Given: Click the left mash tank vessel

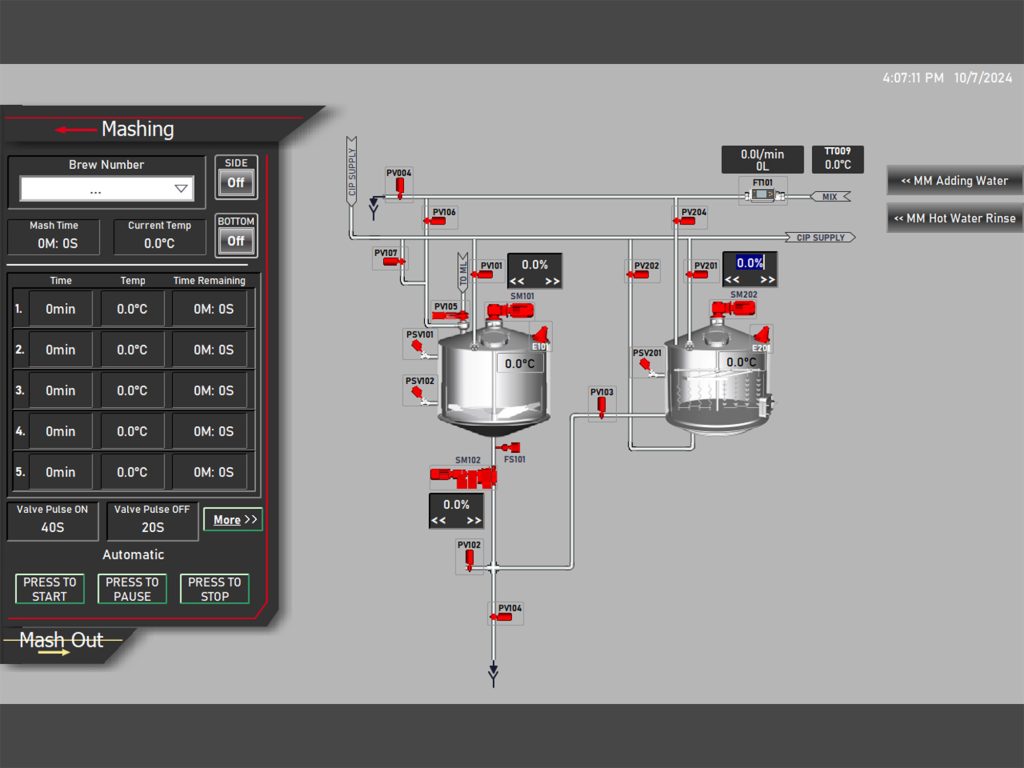Looking at the screenshot, I should coord(494,385).
